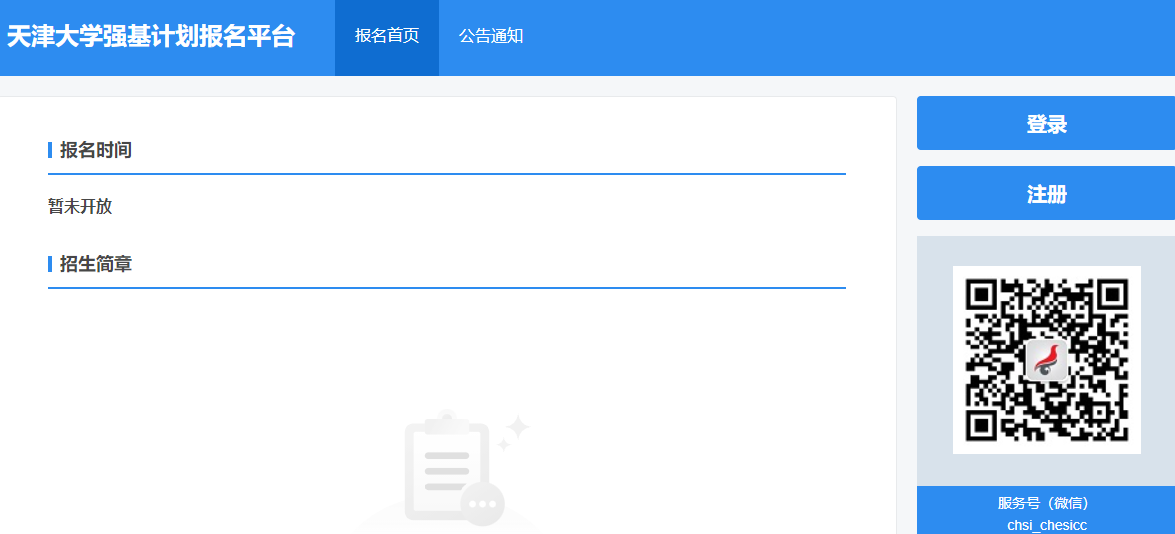Click the blue divider line under 招生简章
The height and width of the screenshot is (534, 1175).
(x=447, y=288)
